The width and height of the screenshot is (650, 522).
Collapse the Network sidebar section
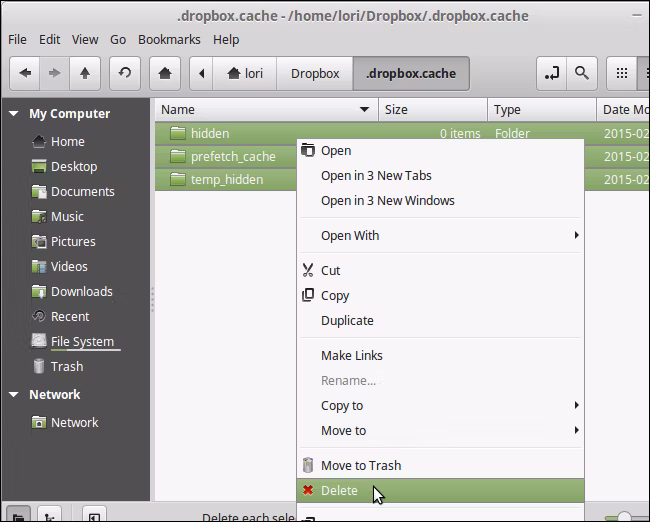click(x=14, y=394)
